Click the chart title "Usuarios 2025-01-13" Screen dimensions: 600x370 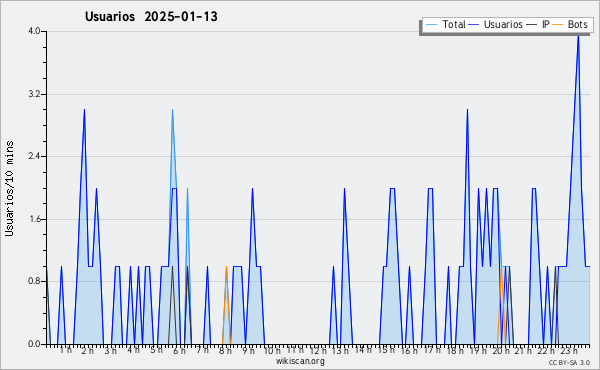coord(151,17)
